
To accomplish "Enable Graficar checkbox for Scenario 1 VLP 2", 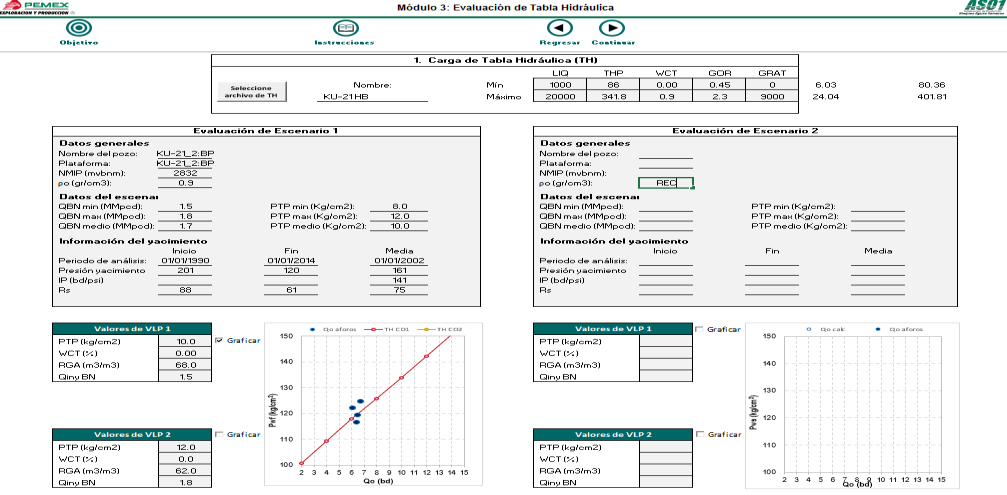I will [219, 435].
